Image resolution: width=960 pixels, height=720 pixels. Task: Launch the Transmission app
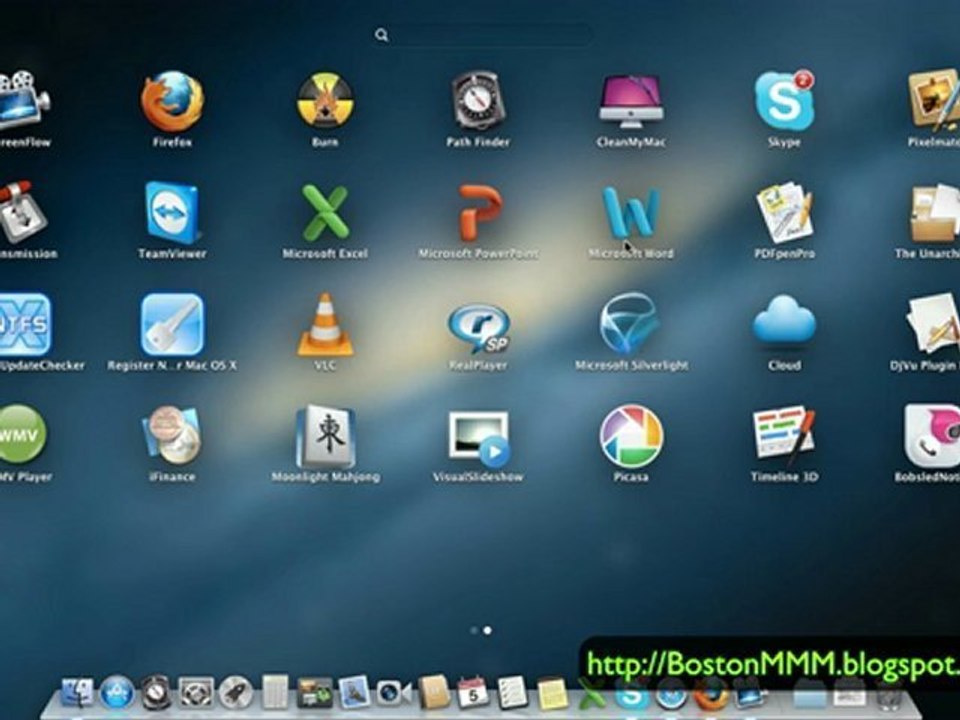[x=22, y=212]
